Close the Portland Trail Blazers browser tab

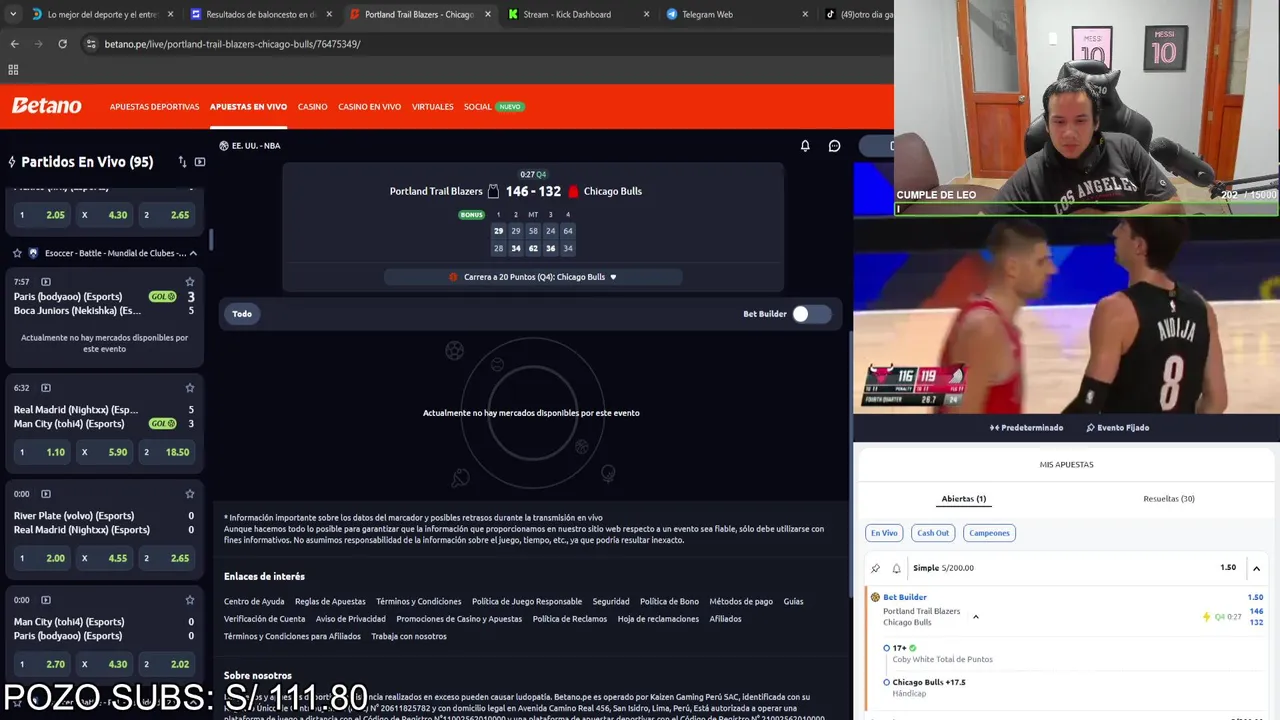click(x=488, y=14)
